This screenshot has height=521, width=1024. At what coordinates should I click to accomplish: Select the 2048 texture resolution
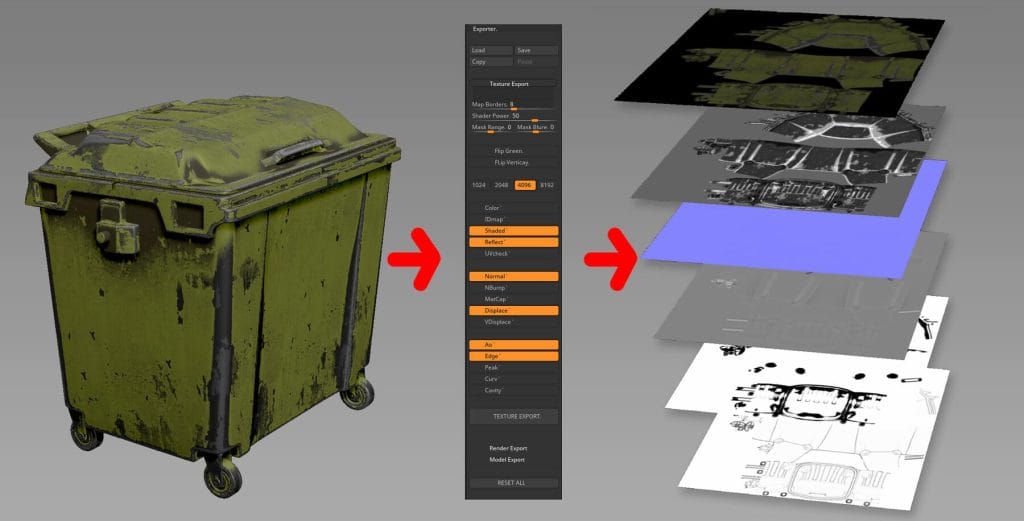(x=502, y=185)
